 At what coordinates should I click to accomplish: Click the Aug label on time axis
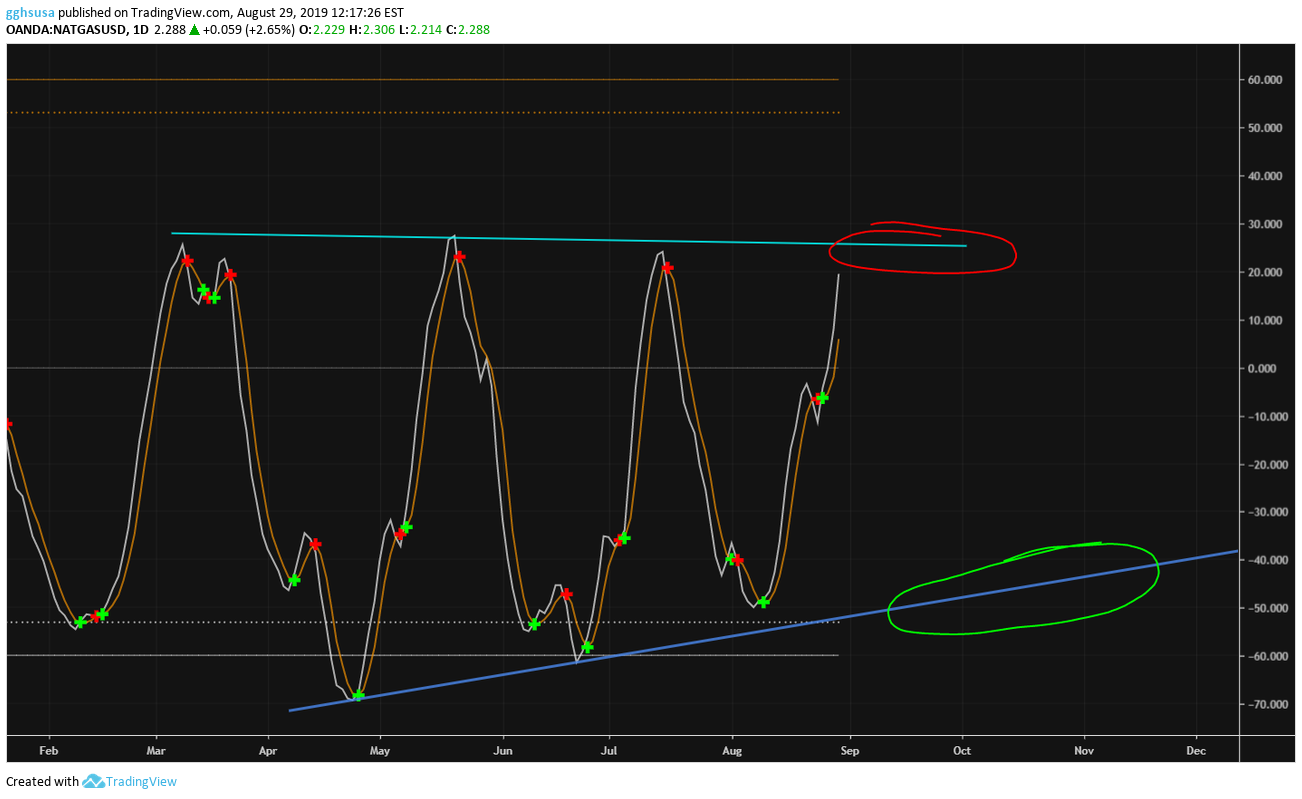(732, 749)
